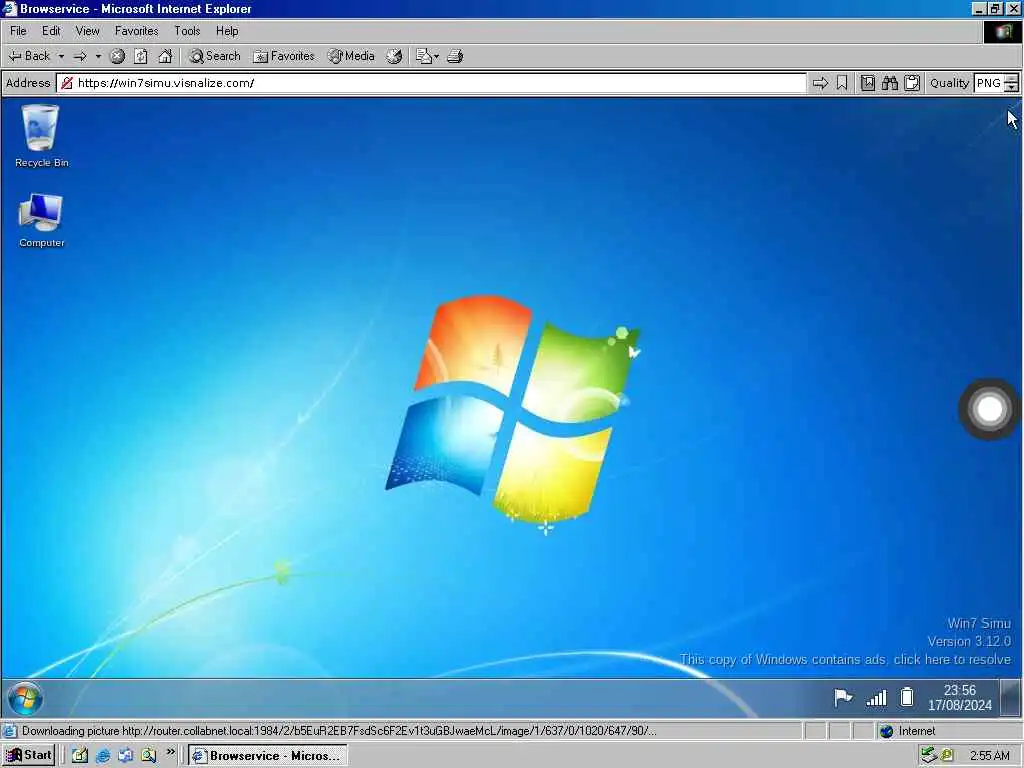This screenshot has height=768, width=1024.
Task: Click the Outlook Express quick launch icon
Action: tap(125, 756)
